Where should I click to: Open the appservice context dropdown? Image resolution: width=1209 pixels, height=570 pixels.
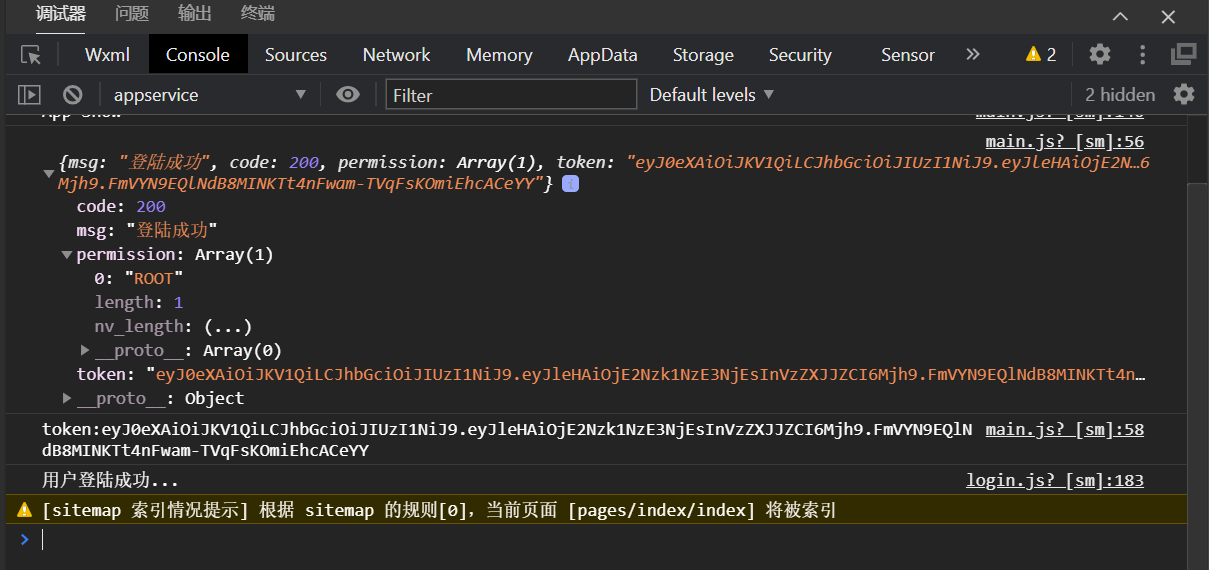pos(210,95)
